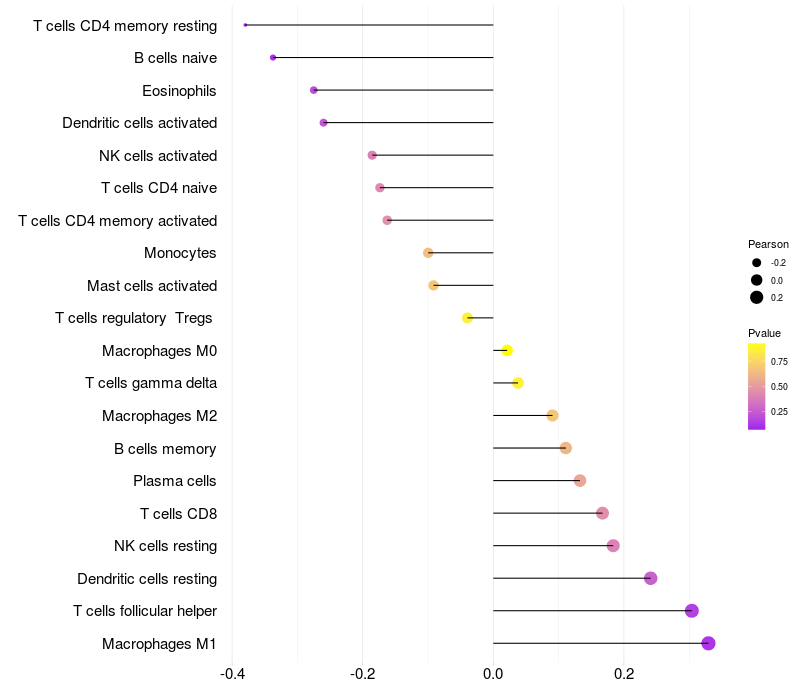This screenshot has width=800, height=700.
Task: Click the T cells CD4 memory resting label
Action: tap(125, 26)
